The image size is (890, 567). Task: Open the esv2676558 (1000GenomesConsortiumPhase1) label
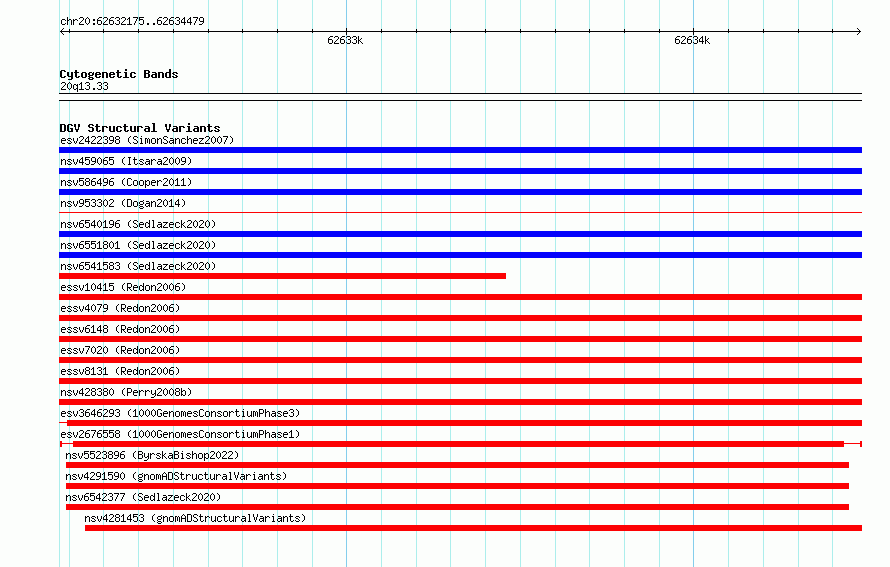tap(180, 434)
